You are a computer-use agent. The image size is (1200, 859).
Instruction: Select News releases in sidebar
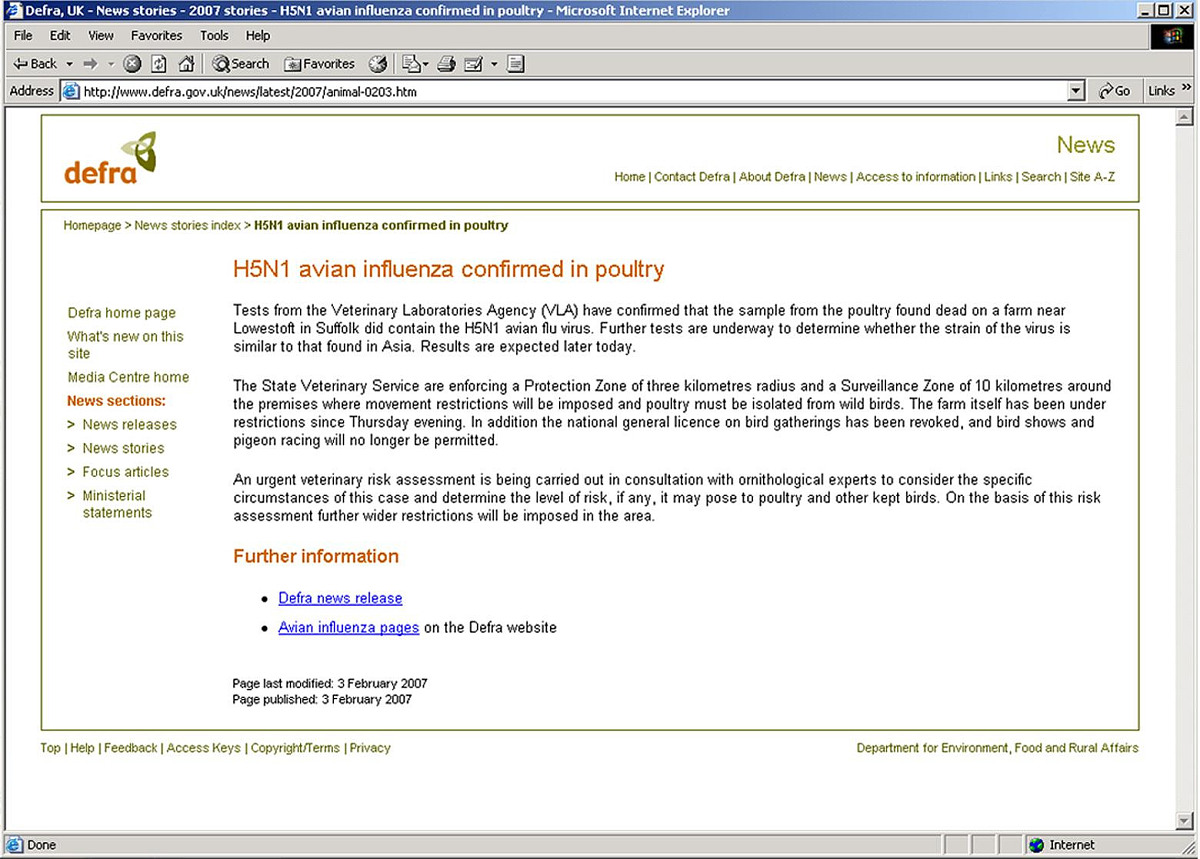(129, 425)
